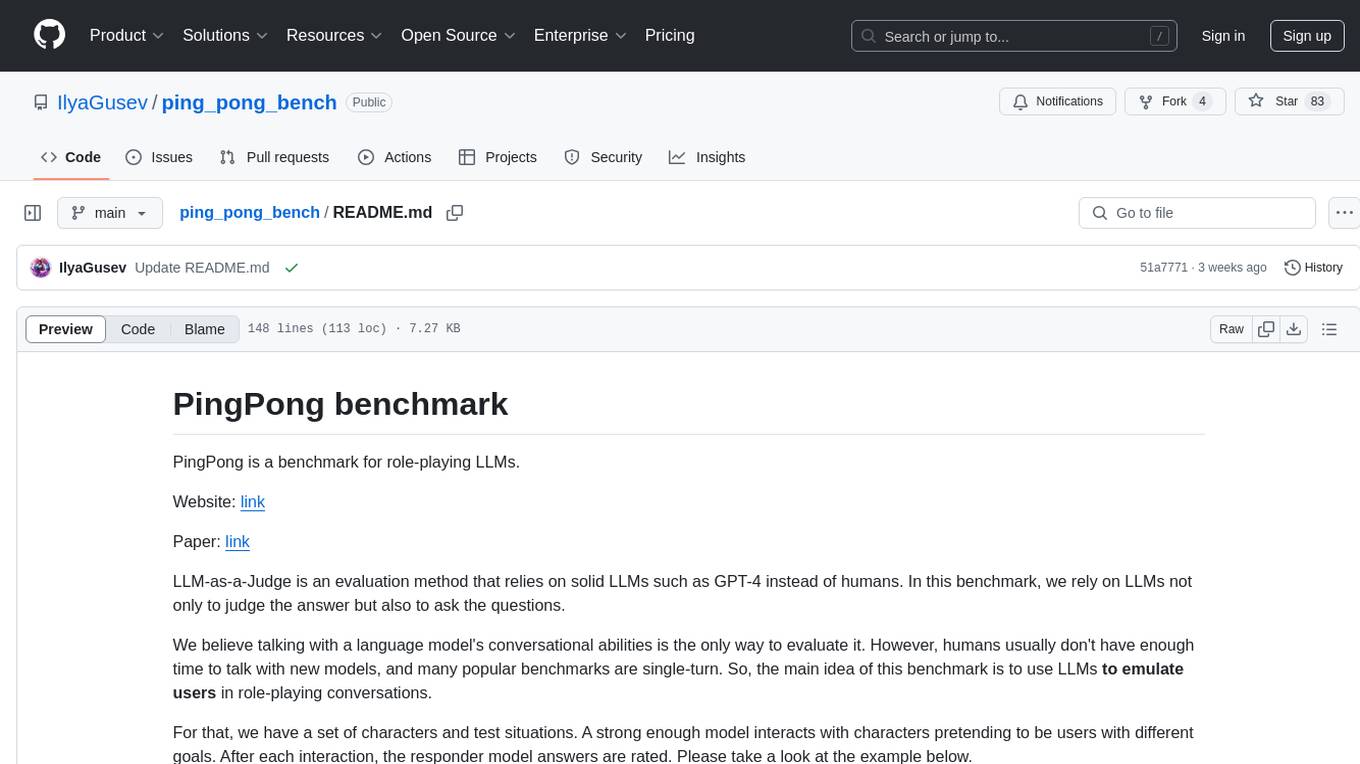Open the Paper link
The image size is (1360, 764).
(237, 542)
